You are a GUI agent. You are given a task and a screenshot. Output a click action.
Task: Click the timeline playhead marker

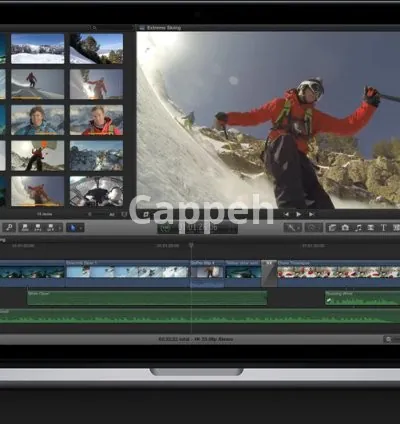tap(191, 245)
